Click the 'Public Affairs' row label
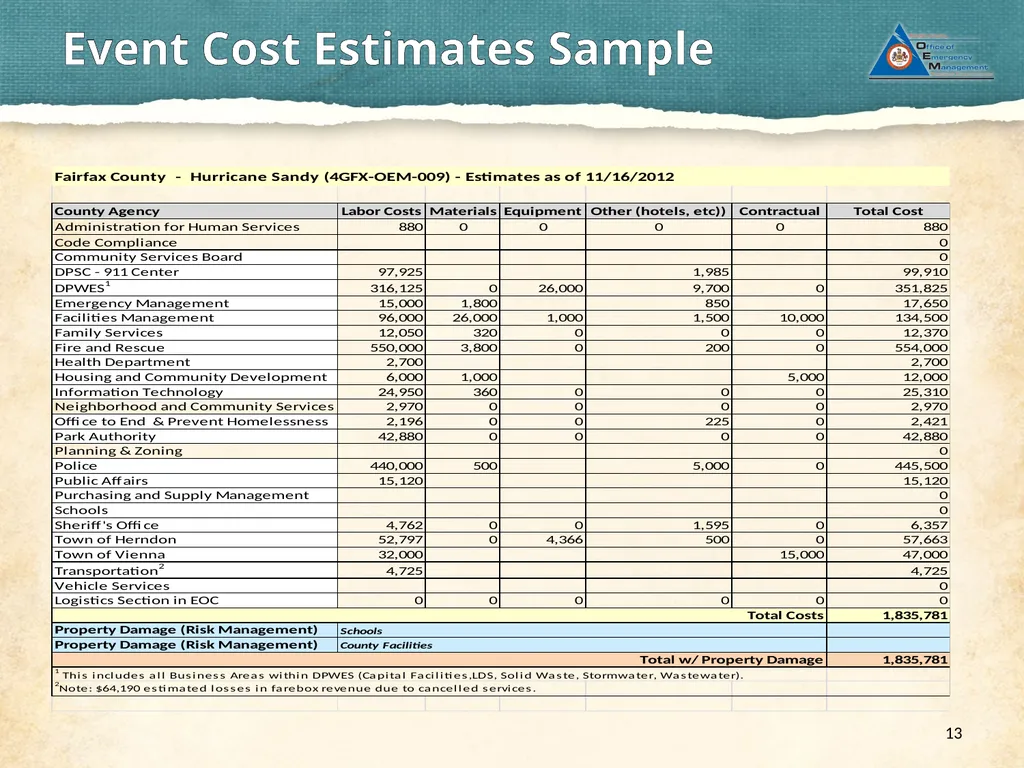This screenshot has height=768, width=1024. point(101,481)
